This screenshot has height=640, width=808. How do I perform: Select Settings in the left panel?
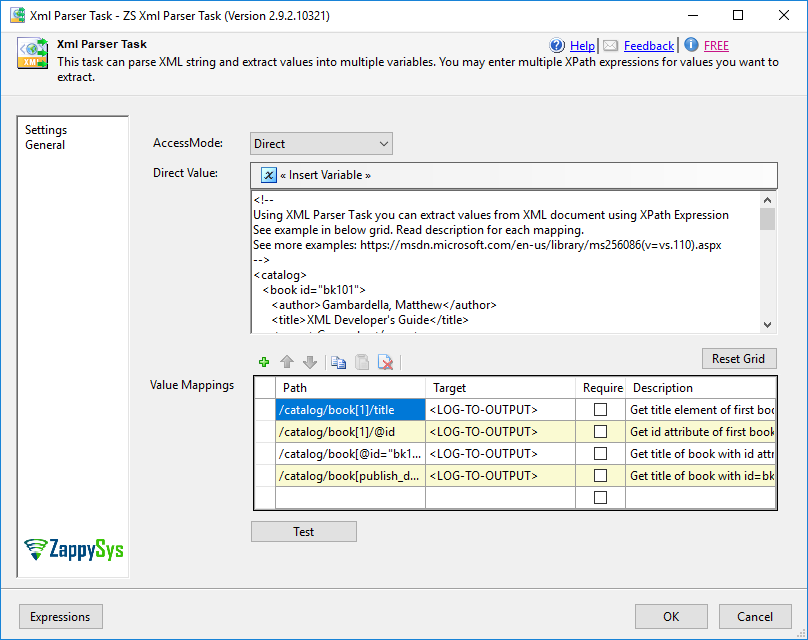(46, 130)
